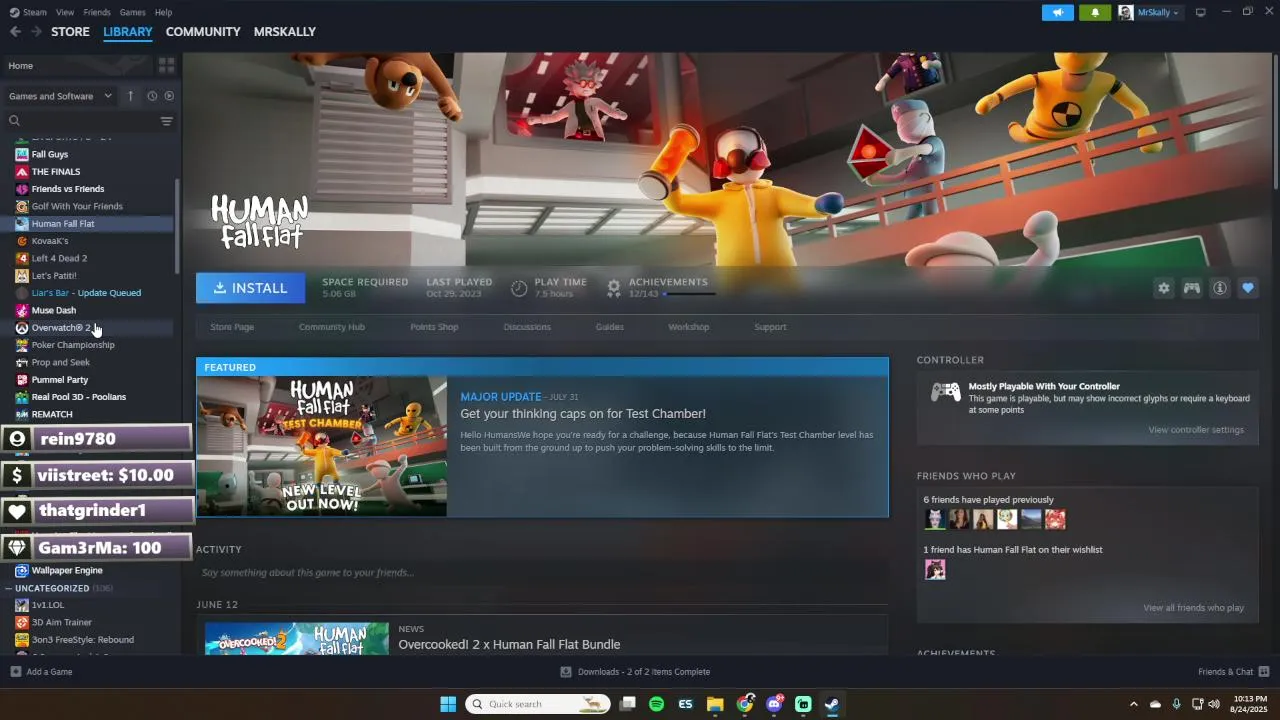The width and height of the screenshot is (1280, 720).
Task: Open the Help menu
Action: tap(163, 12)
